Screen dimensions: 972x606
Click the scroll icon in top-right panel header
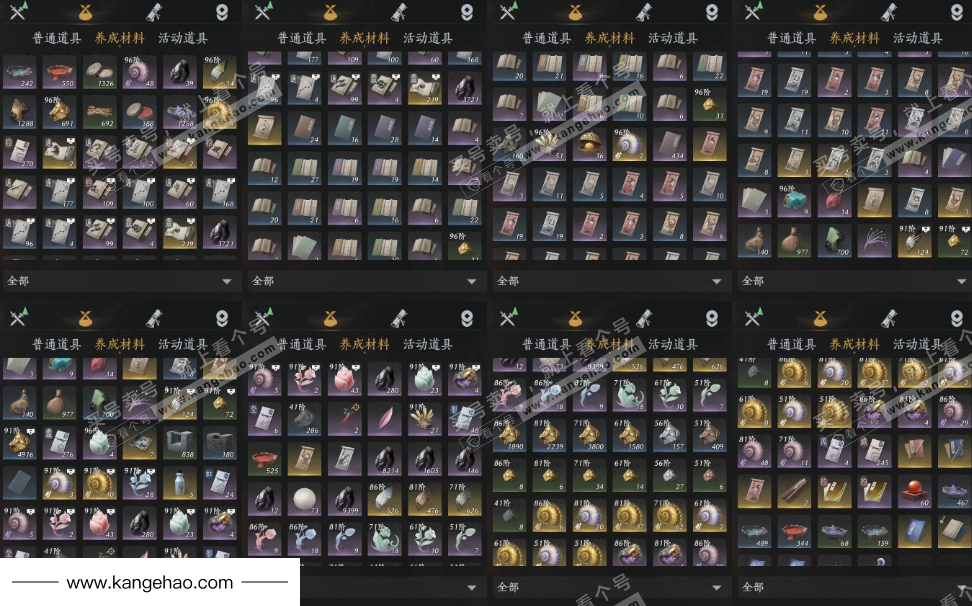[890, 11]
